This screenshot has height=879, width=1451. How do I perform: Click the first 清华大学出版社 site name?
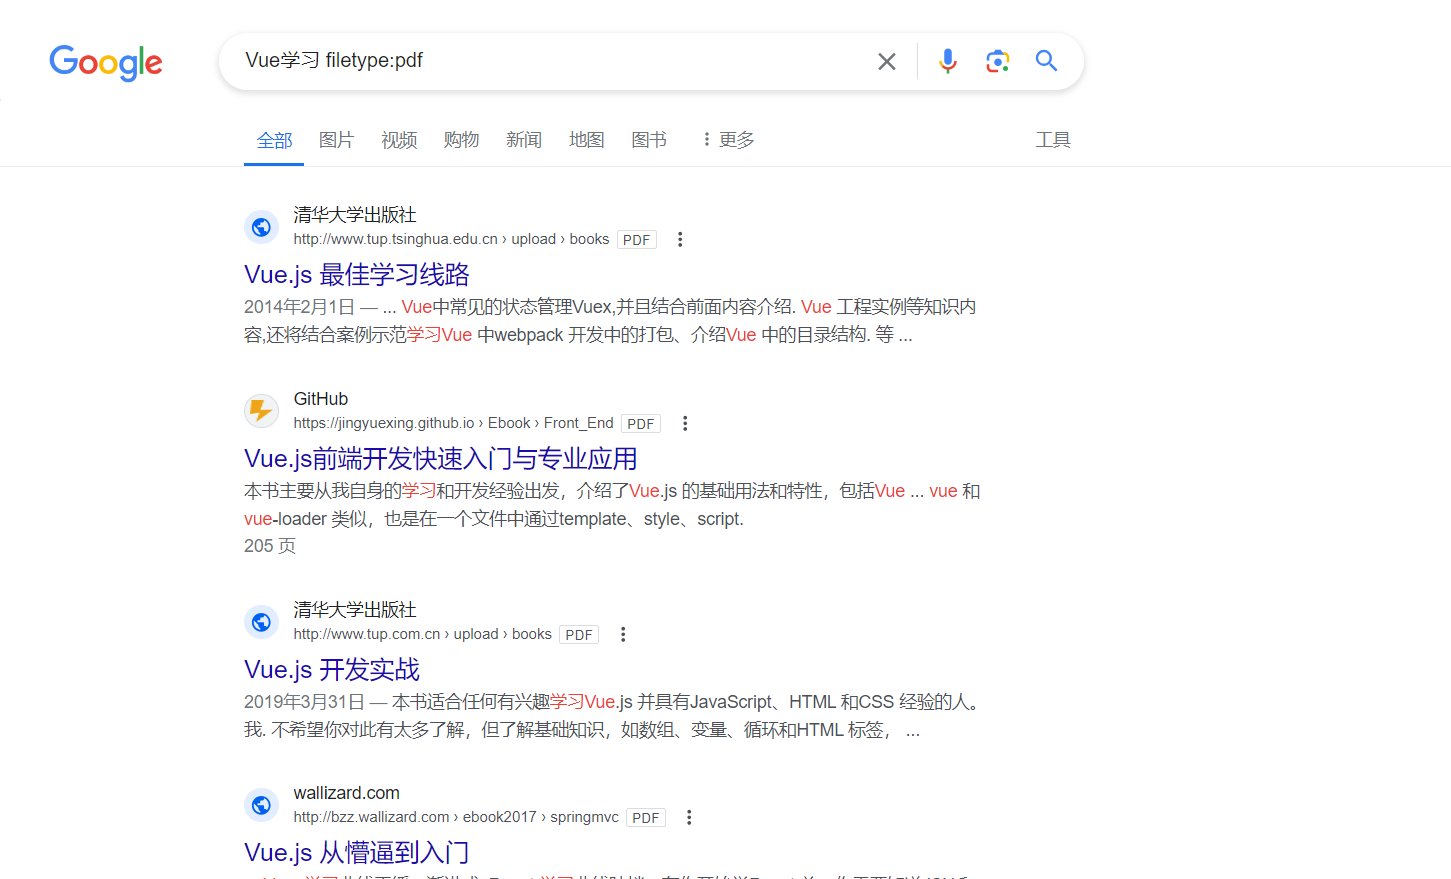[355, 215]
